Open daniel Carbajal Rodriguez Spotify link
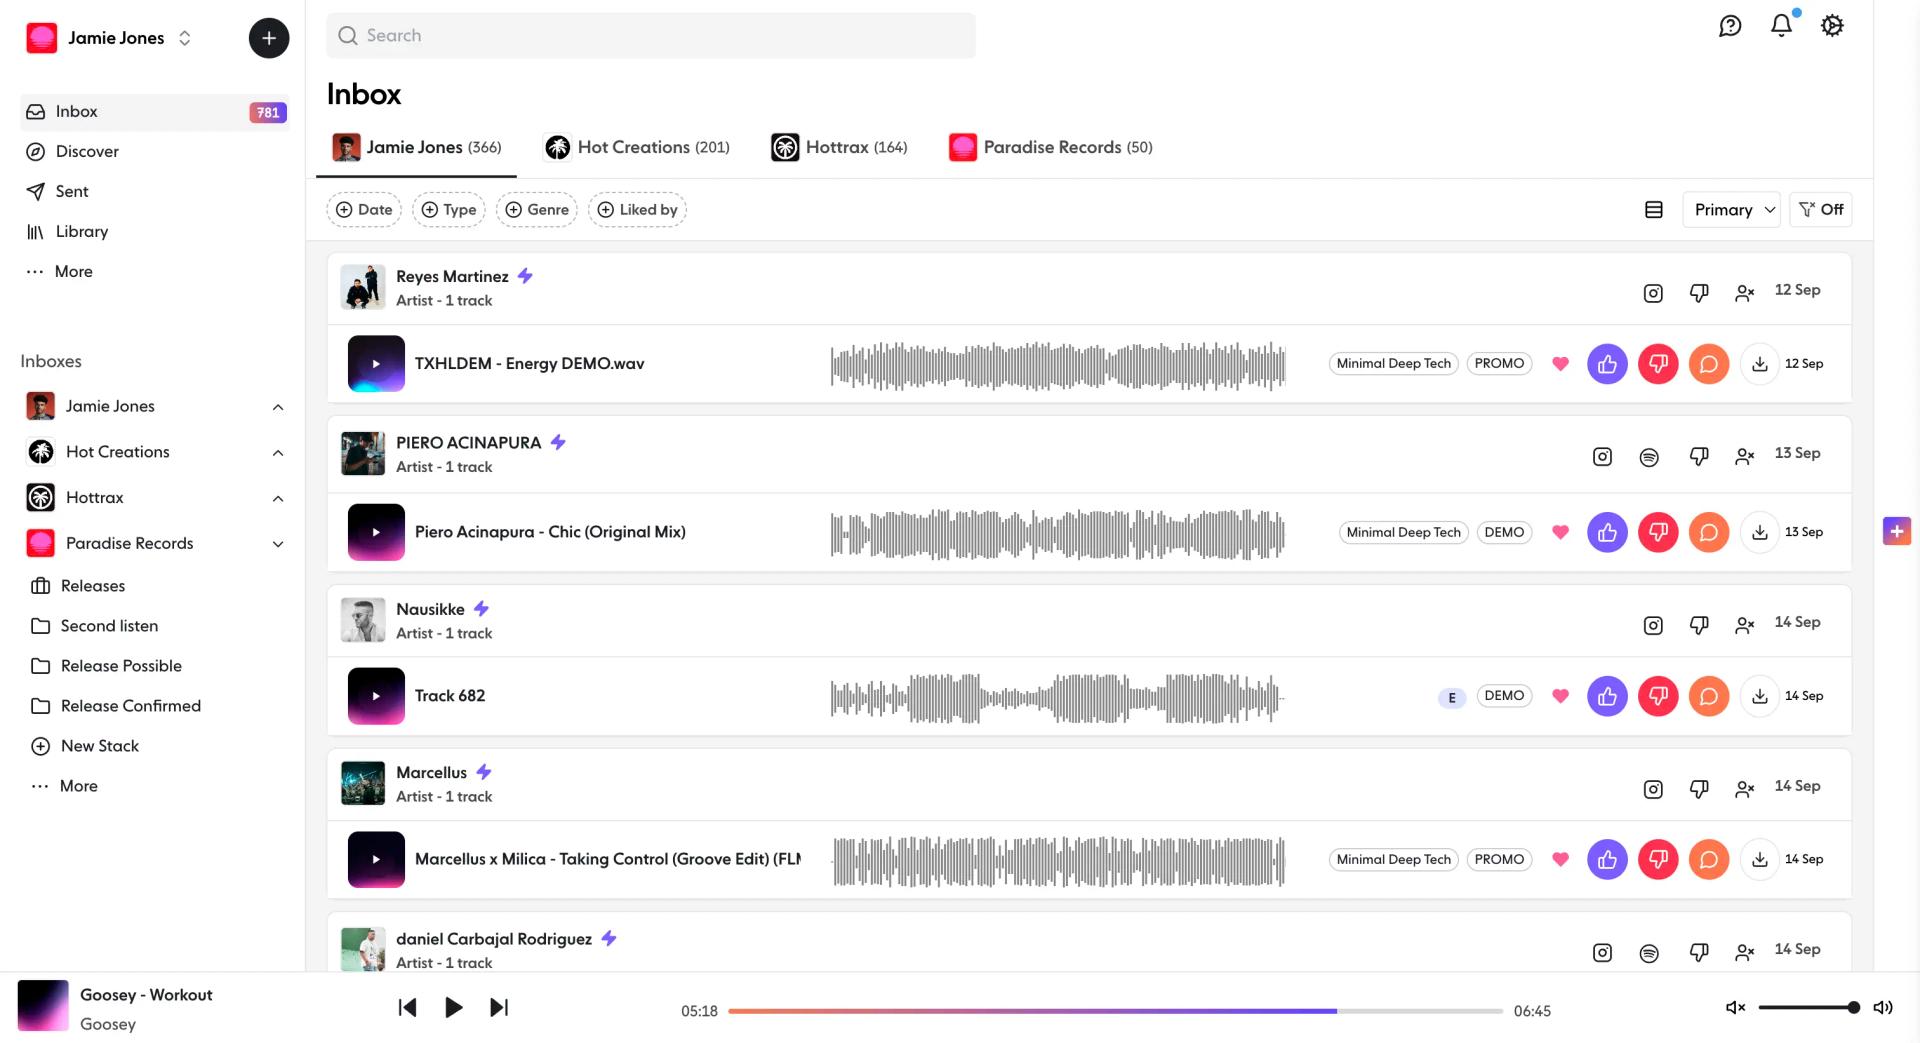This screenshot has height=1043, width=1920. pyautogui.click(x=1649, y=953)
